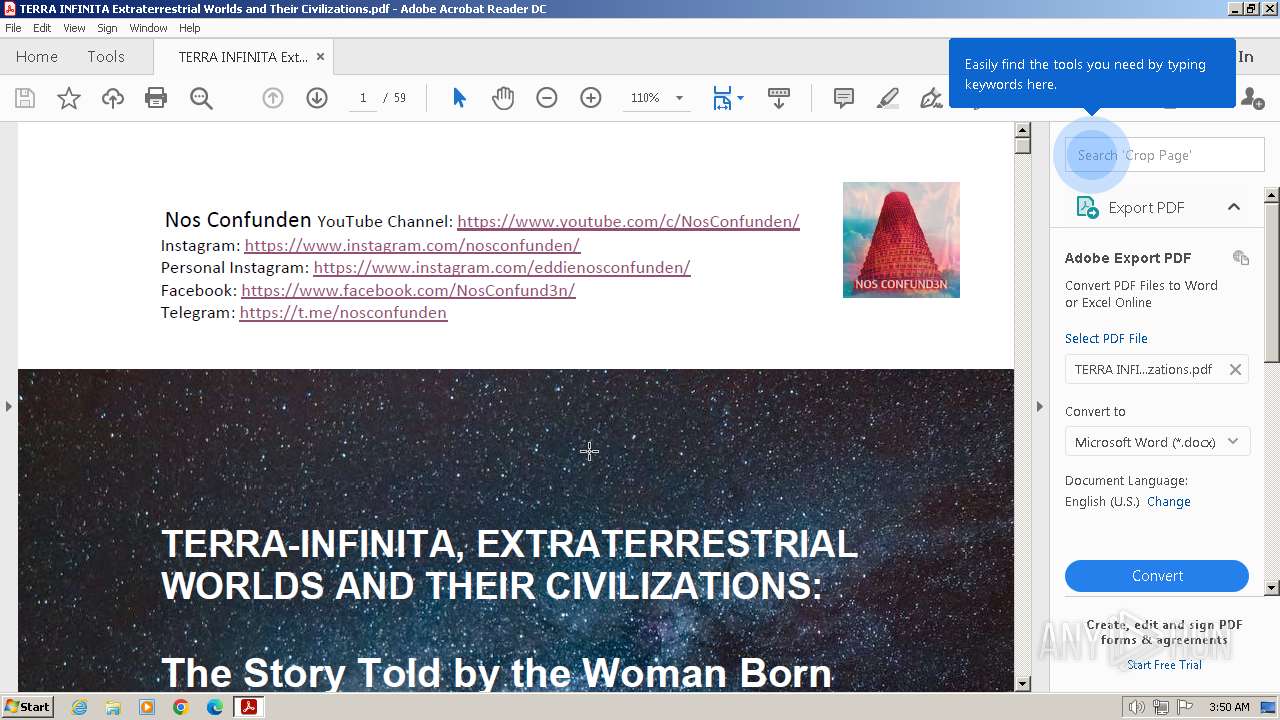
Task: Launch Internet Explorer from taskbar
Action: 79,707
